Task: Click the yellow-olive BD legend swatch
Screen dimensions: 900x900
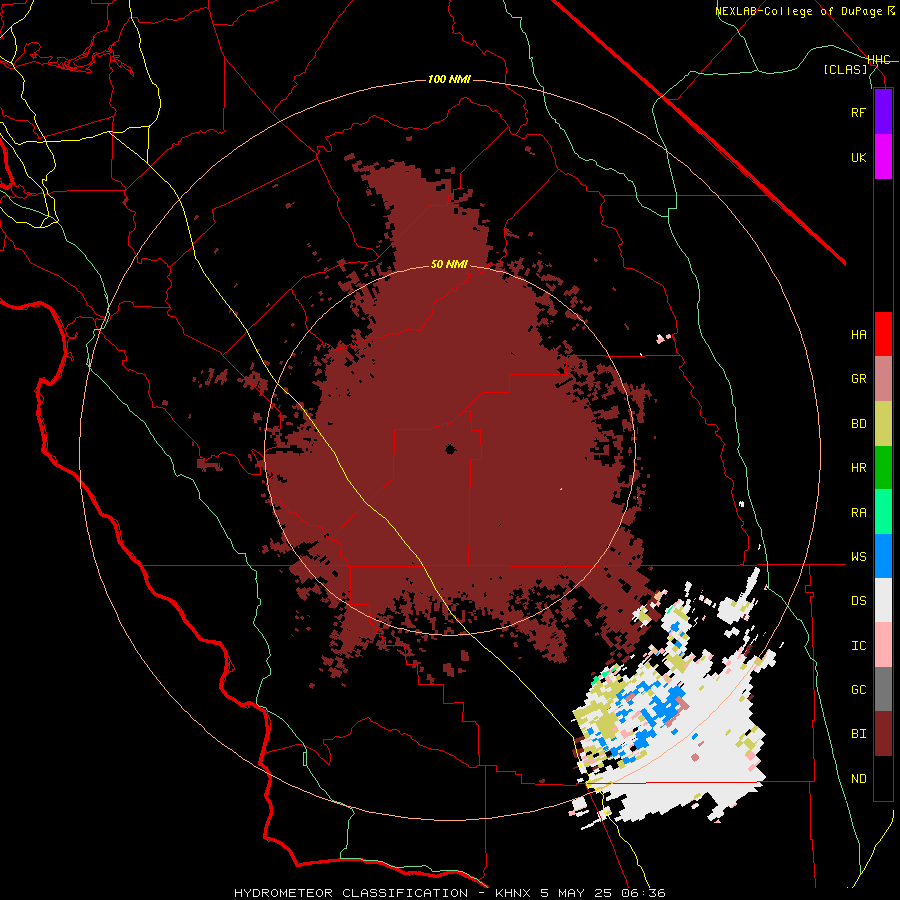Action: coord(883,423)
